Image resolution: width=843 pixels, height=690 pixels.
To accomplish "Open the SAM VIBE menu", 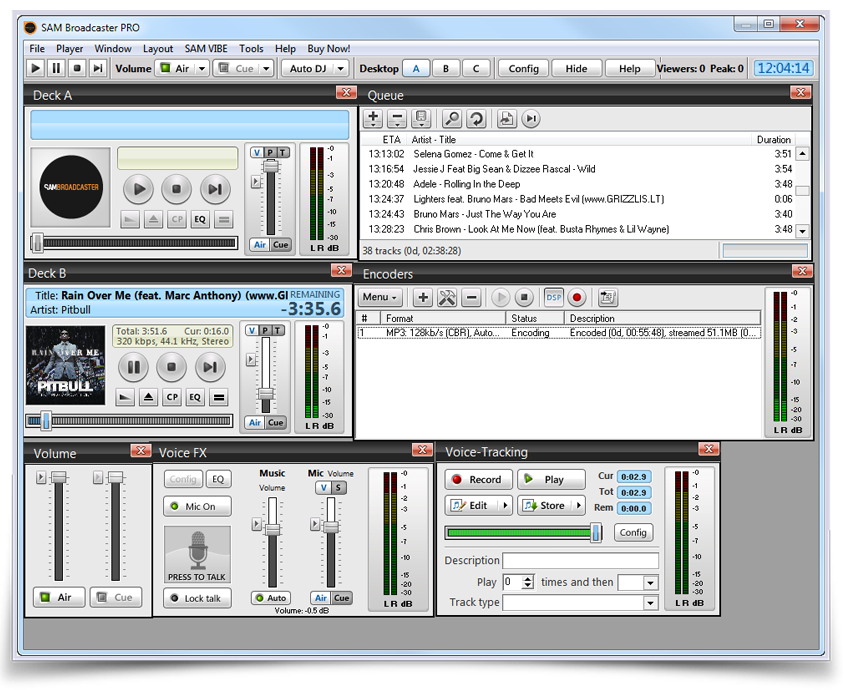I will click(x=207, y=48).
